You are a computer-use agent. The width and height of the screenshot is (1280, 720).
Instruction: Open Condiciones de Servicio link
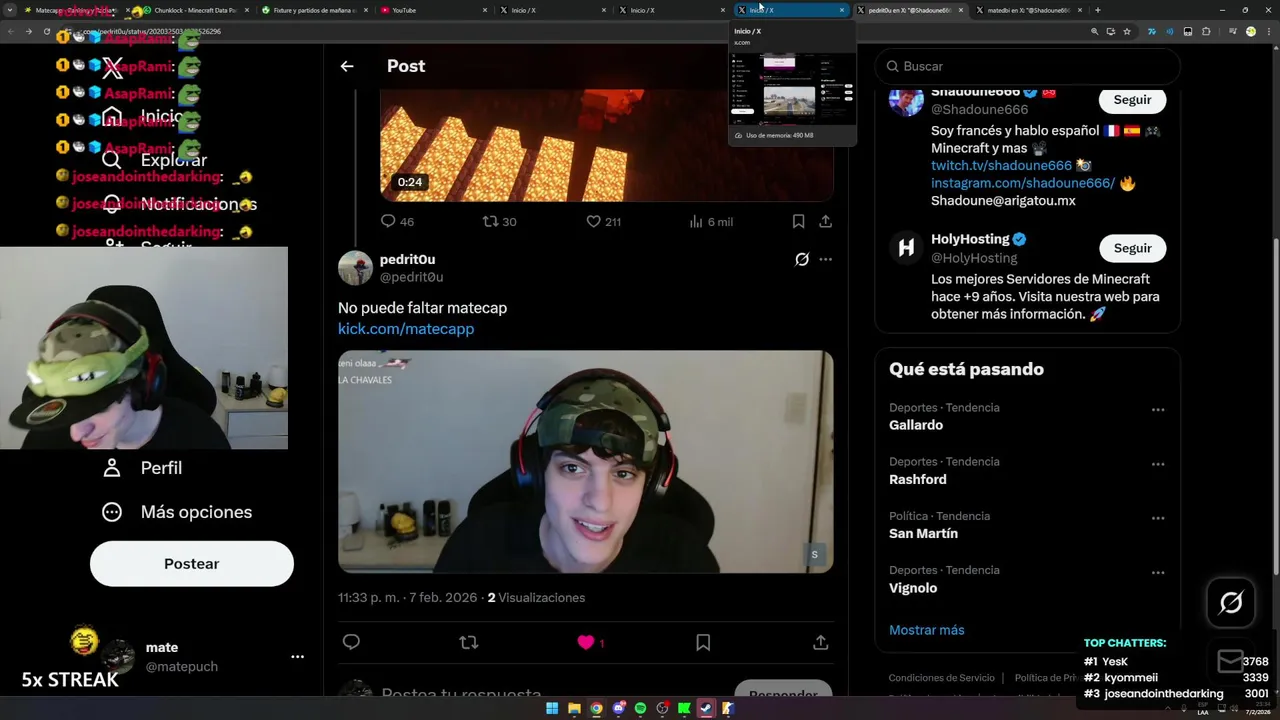pyautogui.click(x=942, y=678)
